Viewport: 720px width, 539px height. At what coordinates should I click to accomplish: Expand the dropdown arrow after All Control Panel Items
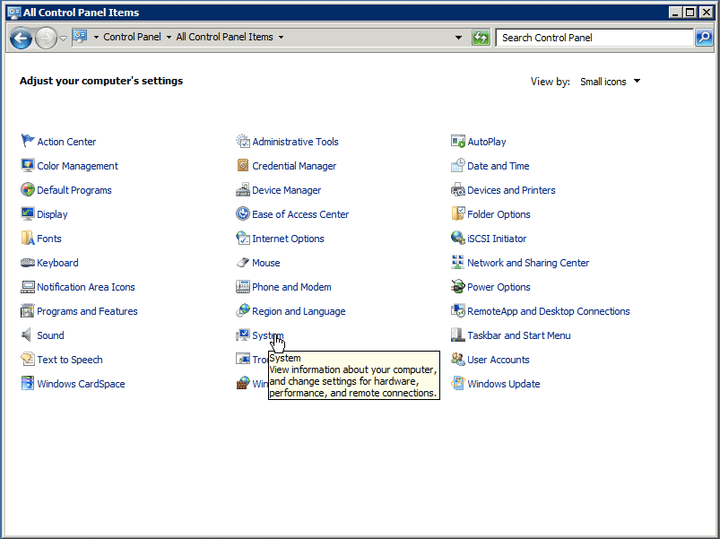point(281,37)
